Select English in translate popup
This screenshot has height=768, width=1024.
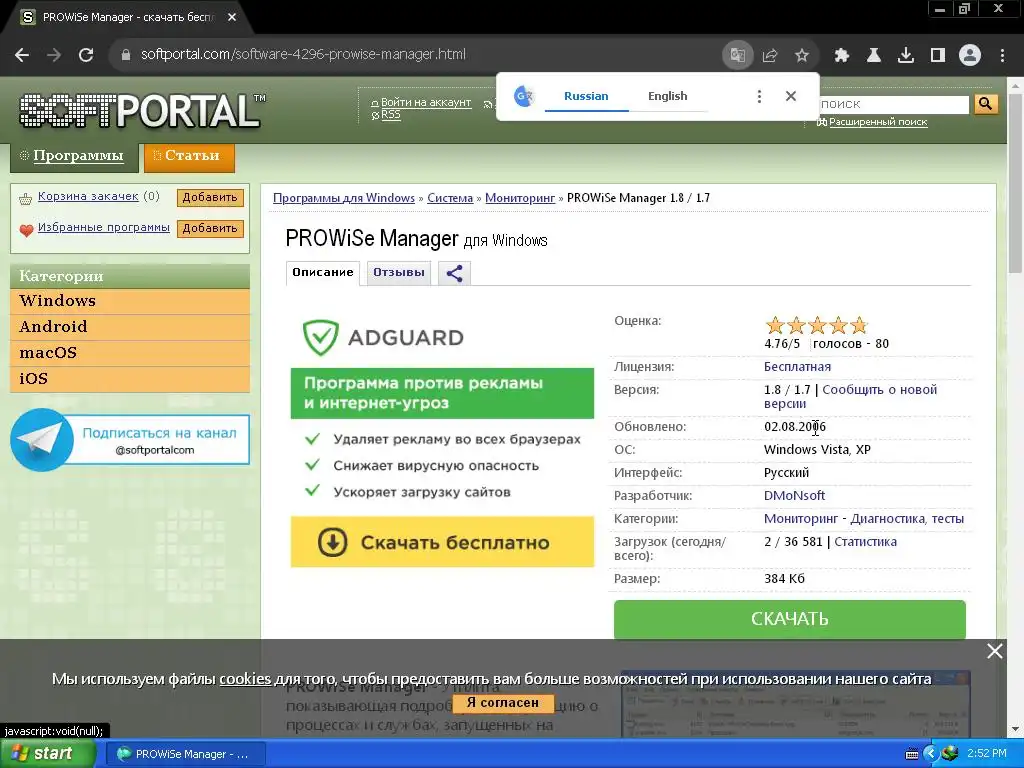click(667, 96)
